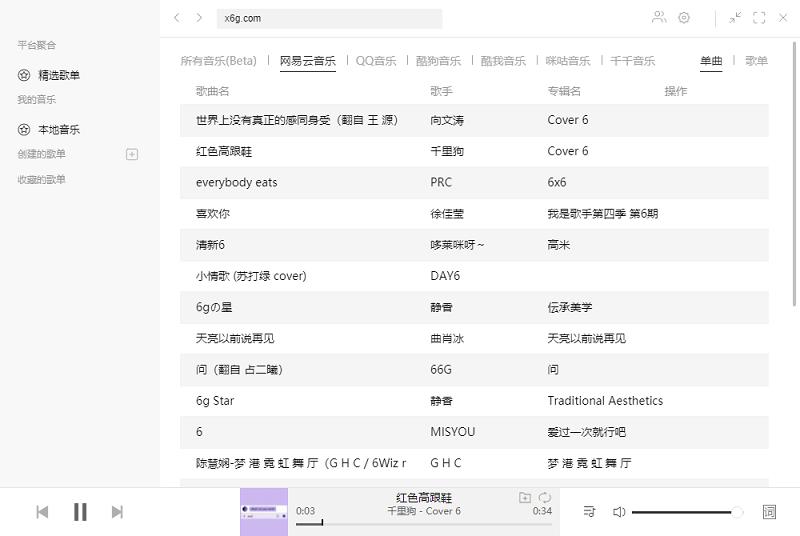Click artist 66G
This screenshot has width=800, height=536.
coord(441,369)
